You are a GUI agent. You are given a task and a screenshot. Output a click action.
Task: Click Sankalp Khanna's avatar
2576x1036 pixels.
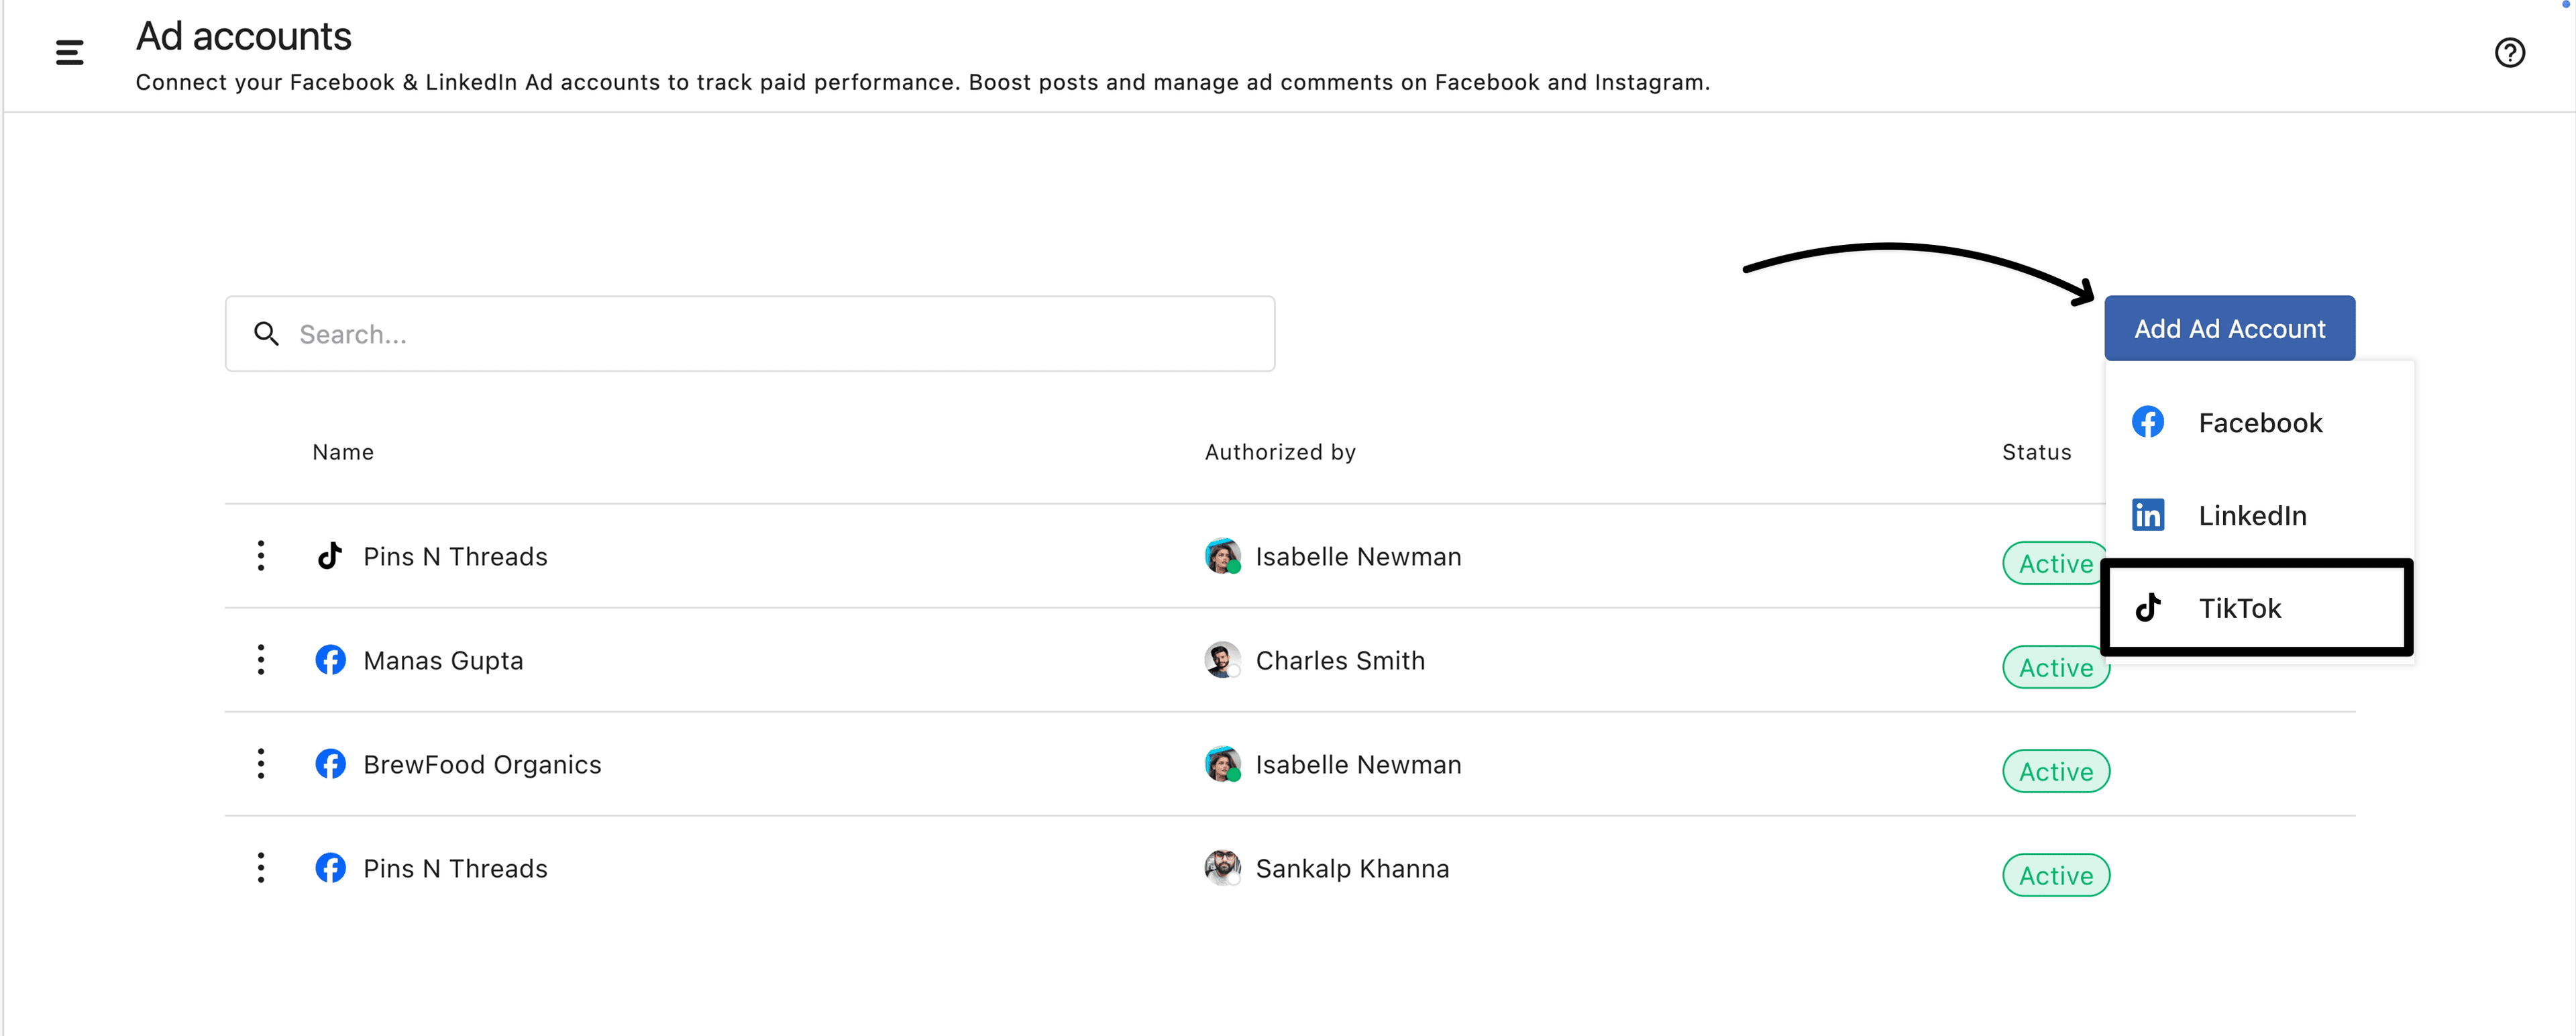1222,868
